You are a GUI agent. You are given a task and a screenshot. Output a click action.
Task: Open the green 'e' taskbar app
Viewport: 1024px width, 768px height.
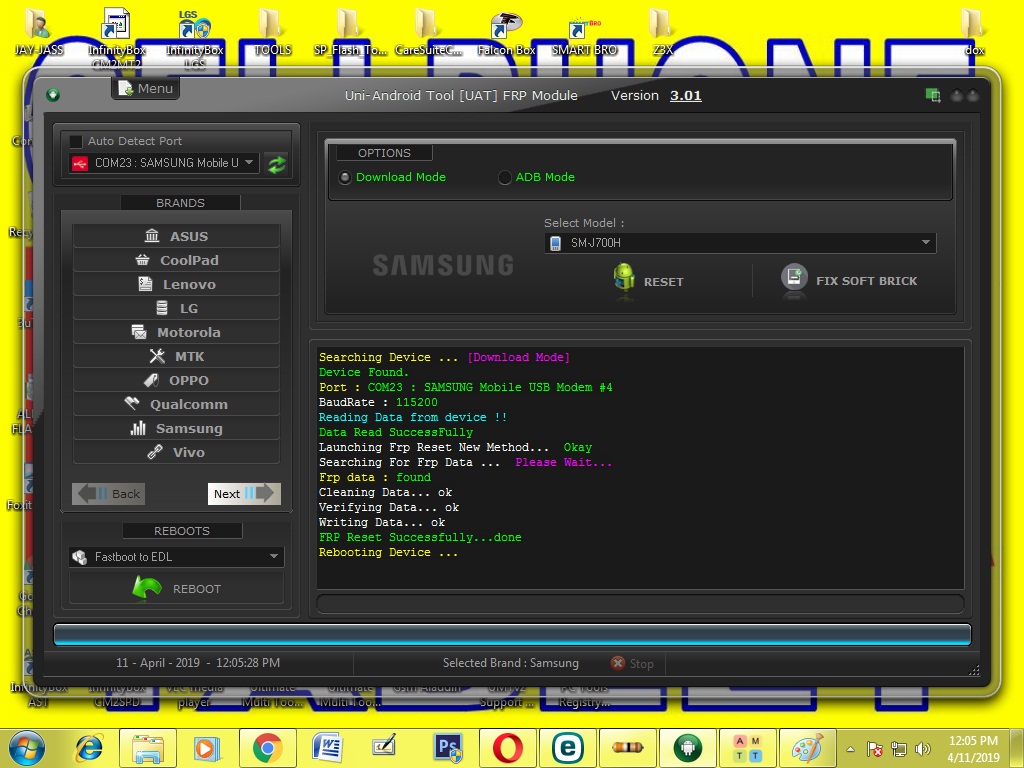pyautogui.click(x=568, y=748)
